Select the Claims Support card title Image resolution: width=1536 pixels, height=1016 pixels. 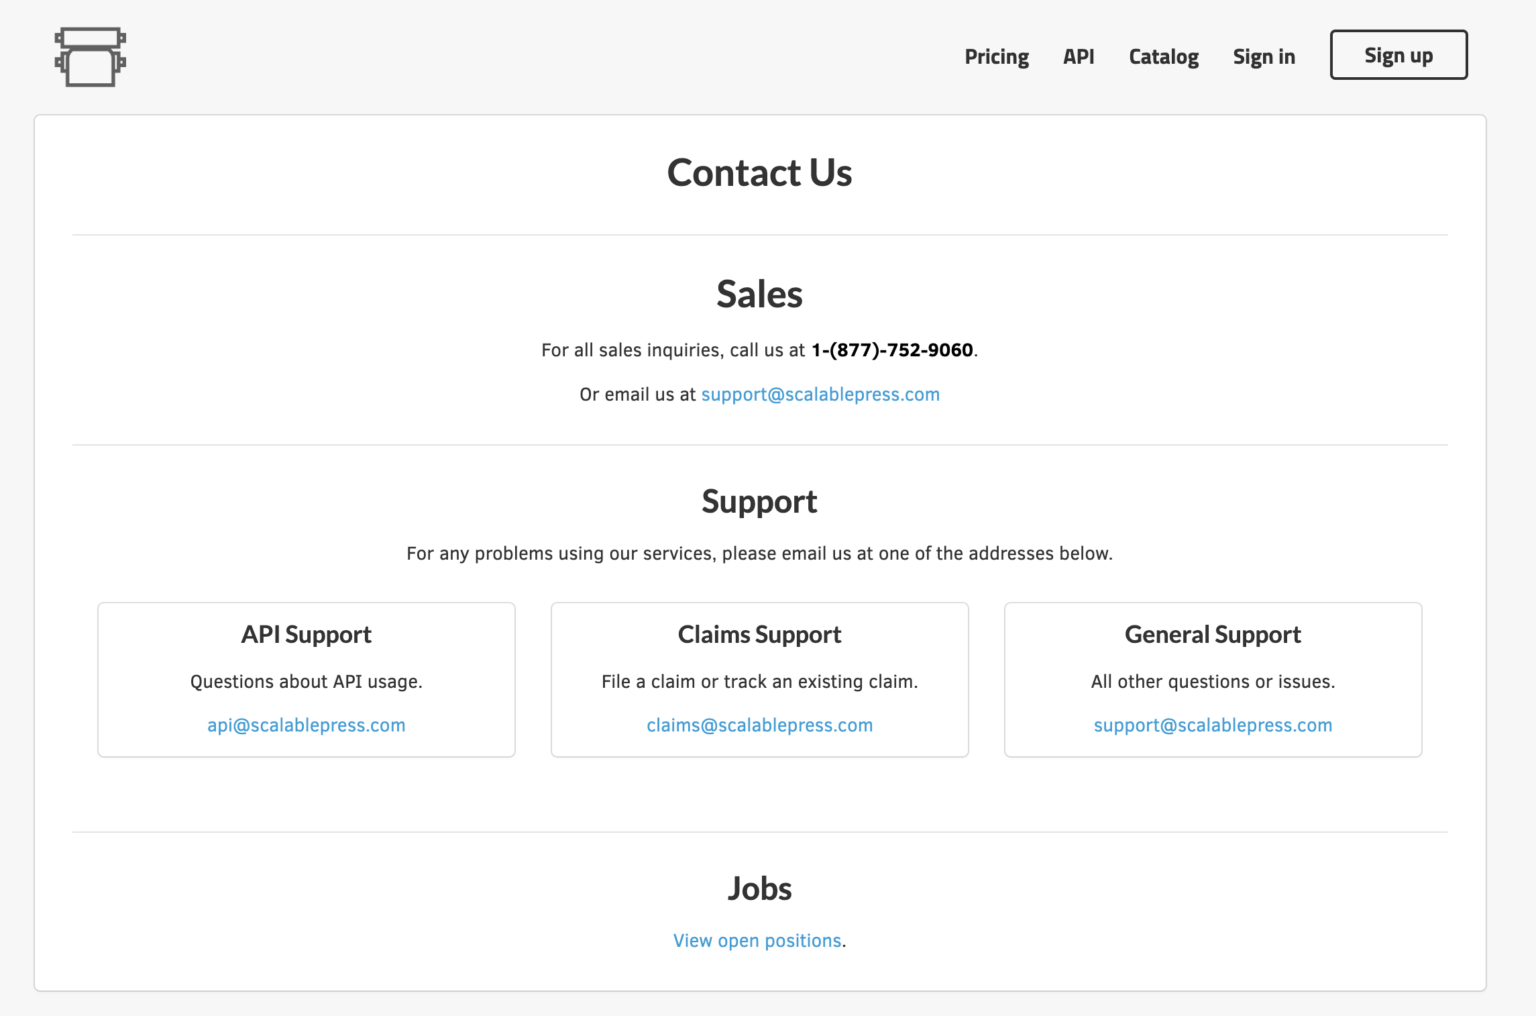759,635
